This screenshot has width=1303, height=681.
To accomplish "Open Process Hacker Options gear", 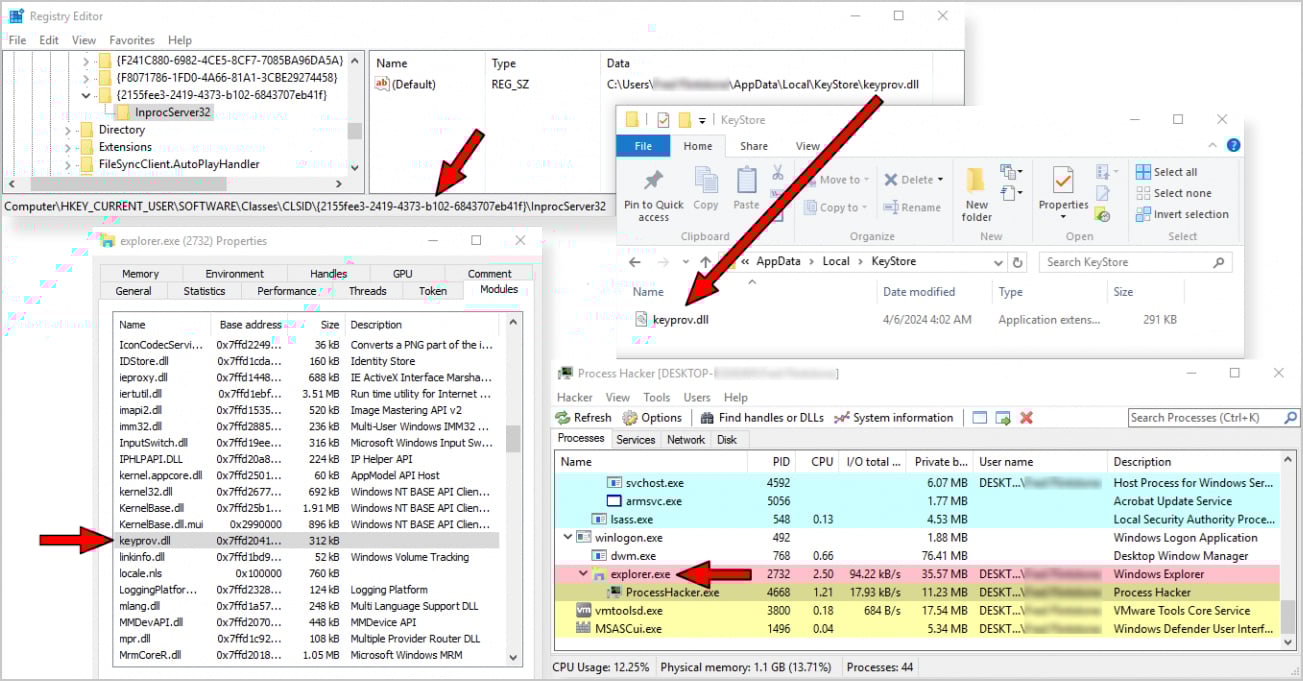I will [x=652, y=418].
